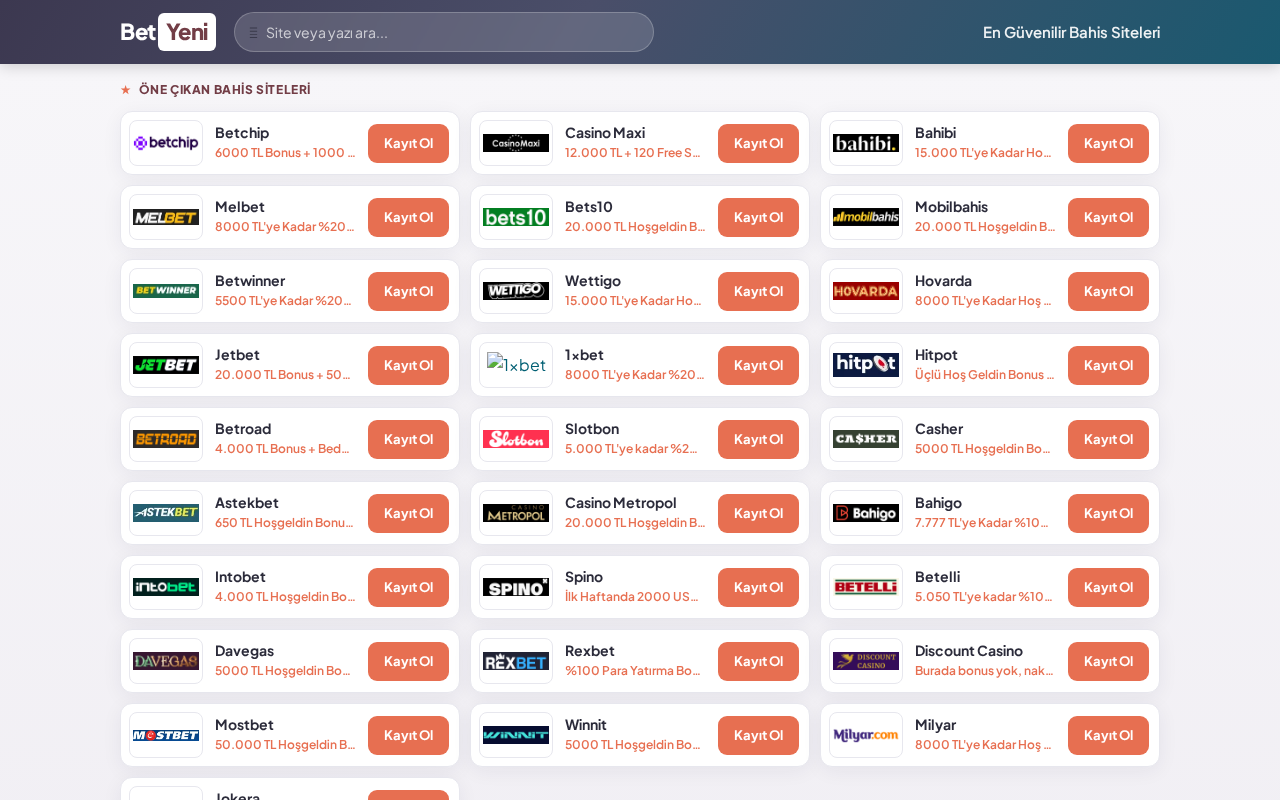This screenshot has width=1280, height=800.
Task: Sign up at Hovarda via Kayıt Ol
Action: click(1108, 291)
